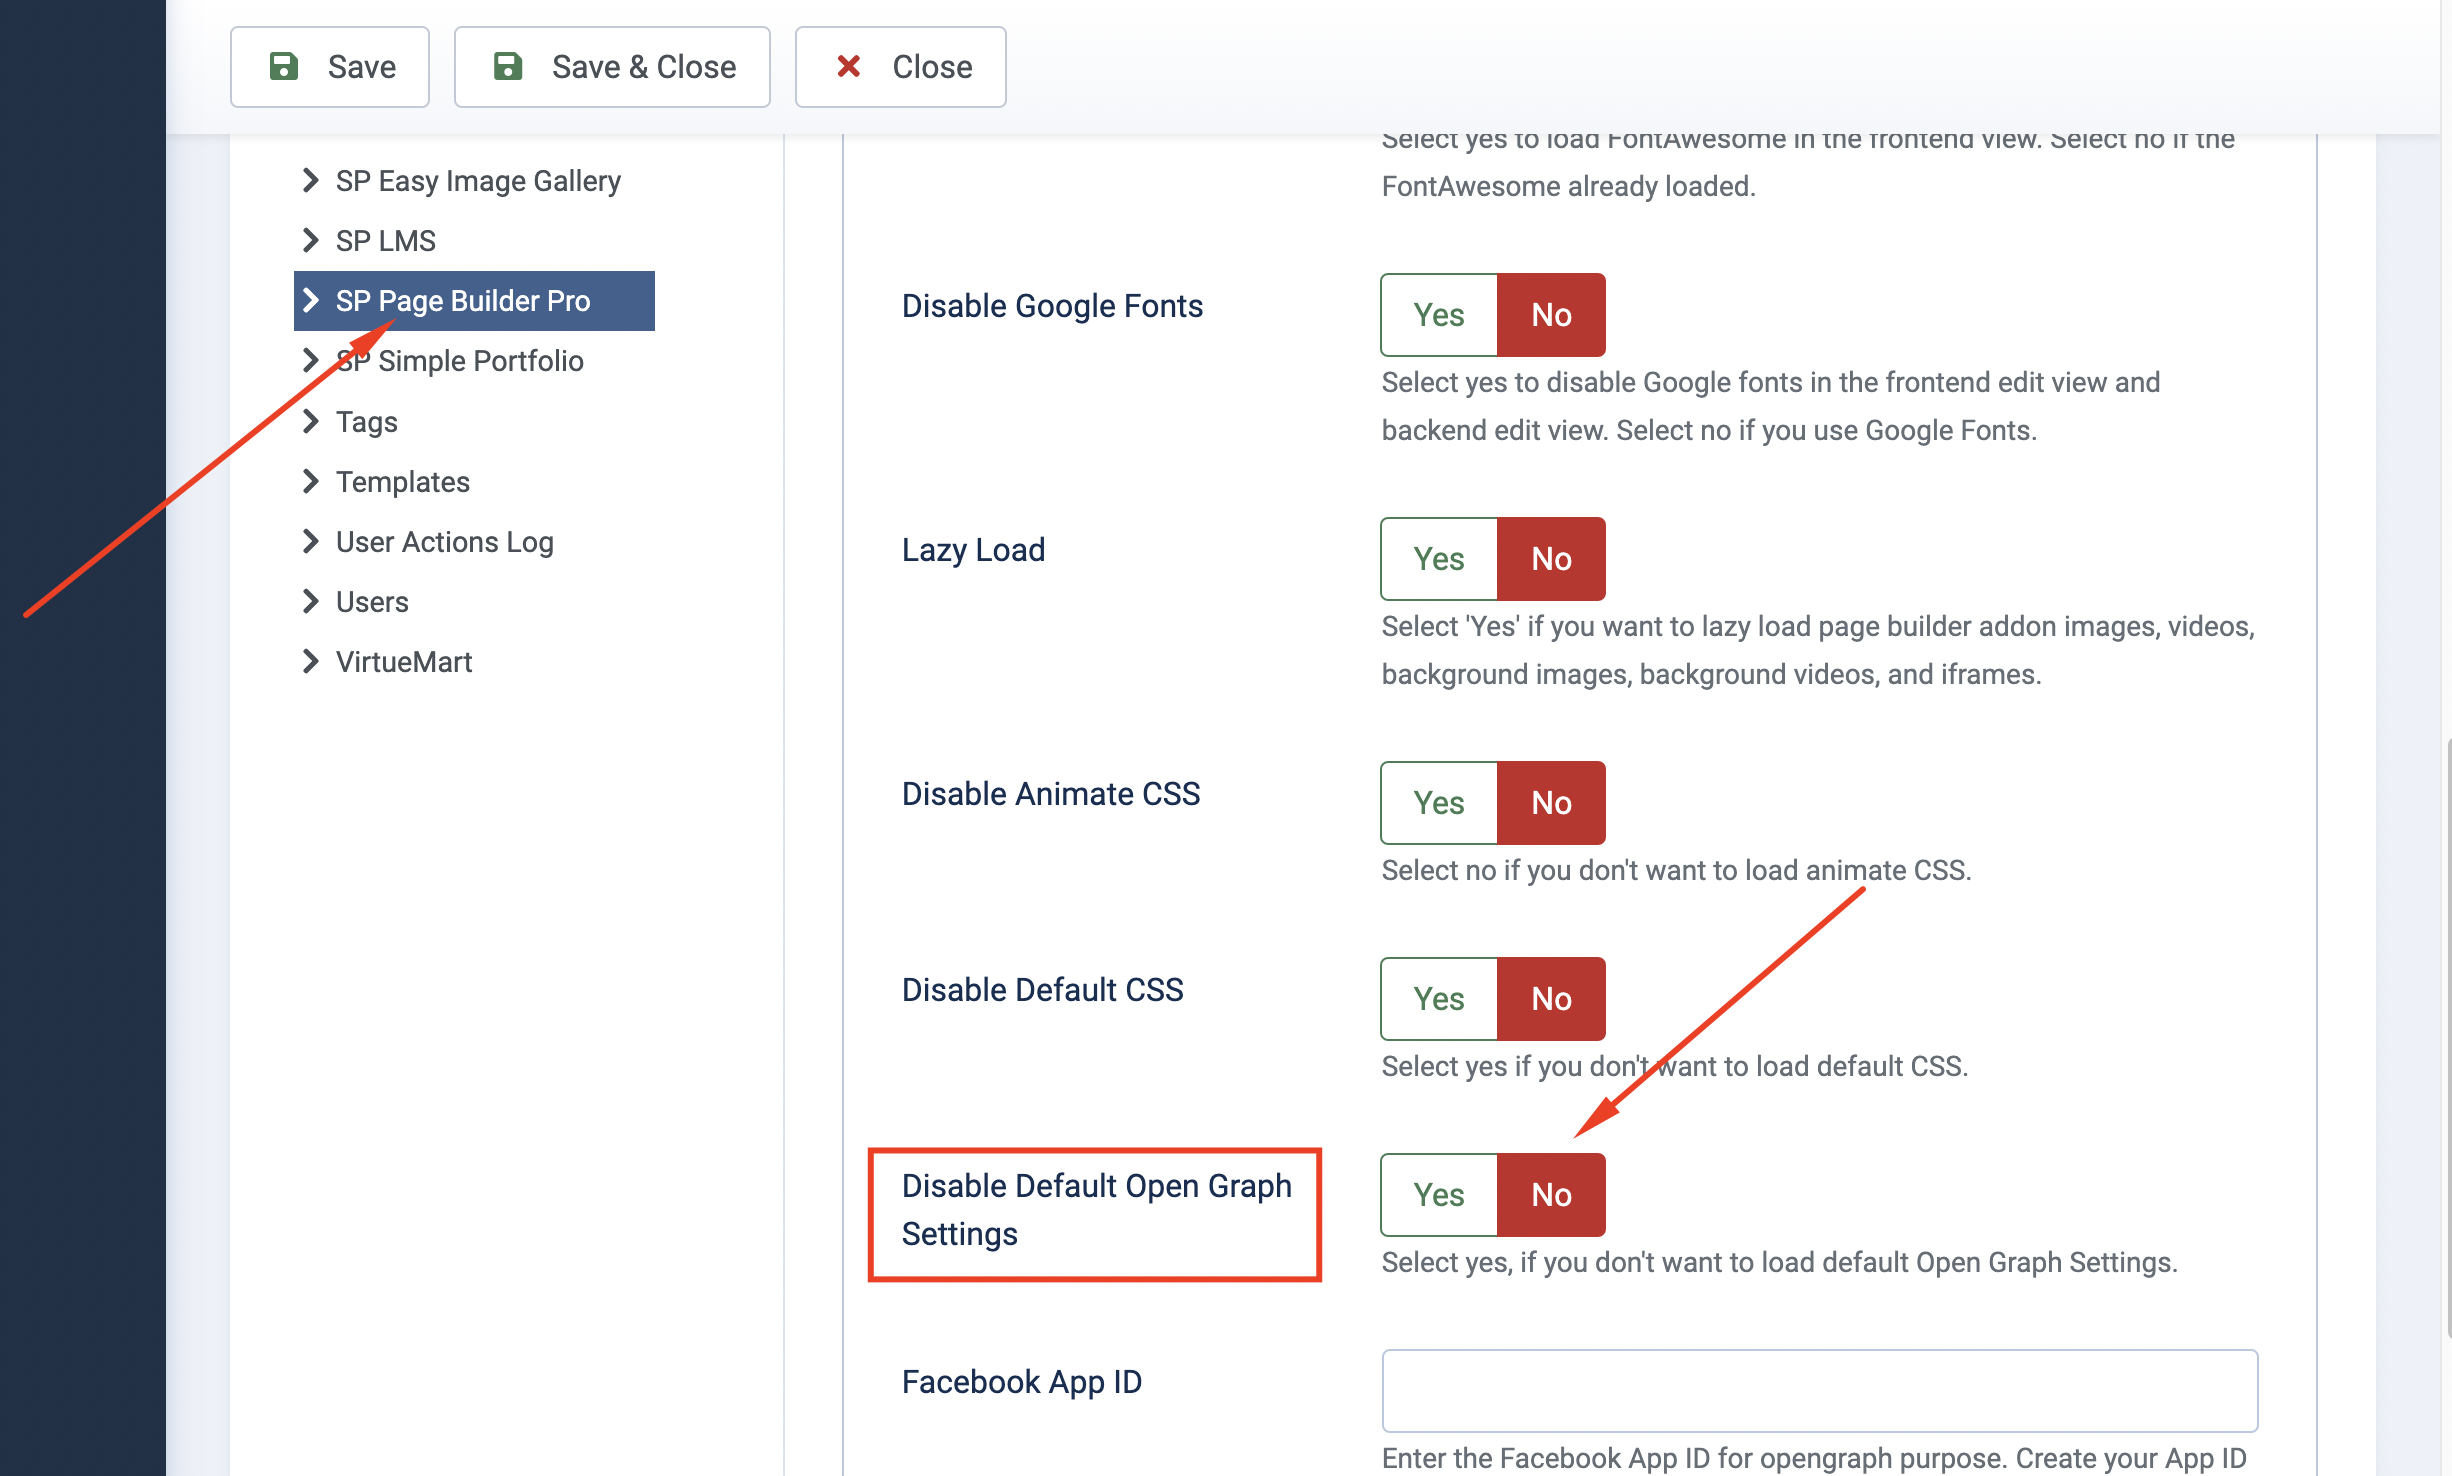The width and height of the screenshot is (2452, 1476).
Task: Set Disable Google Fonts to Yes
Action: [x=1439, y=315]
